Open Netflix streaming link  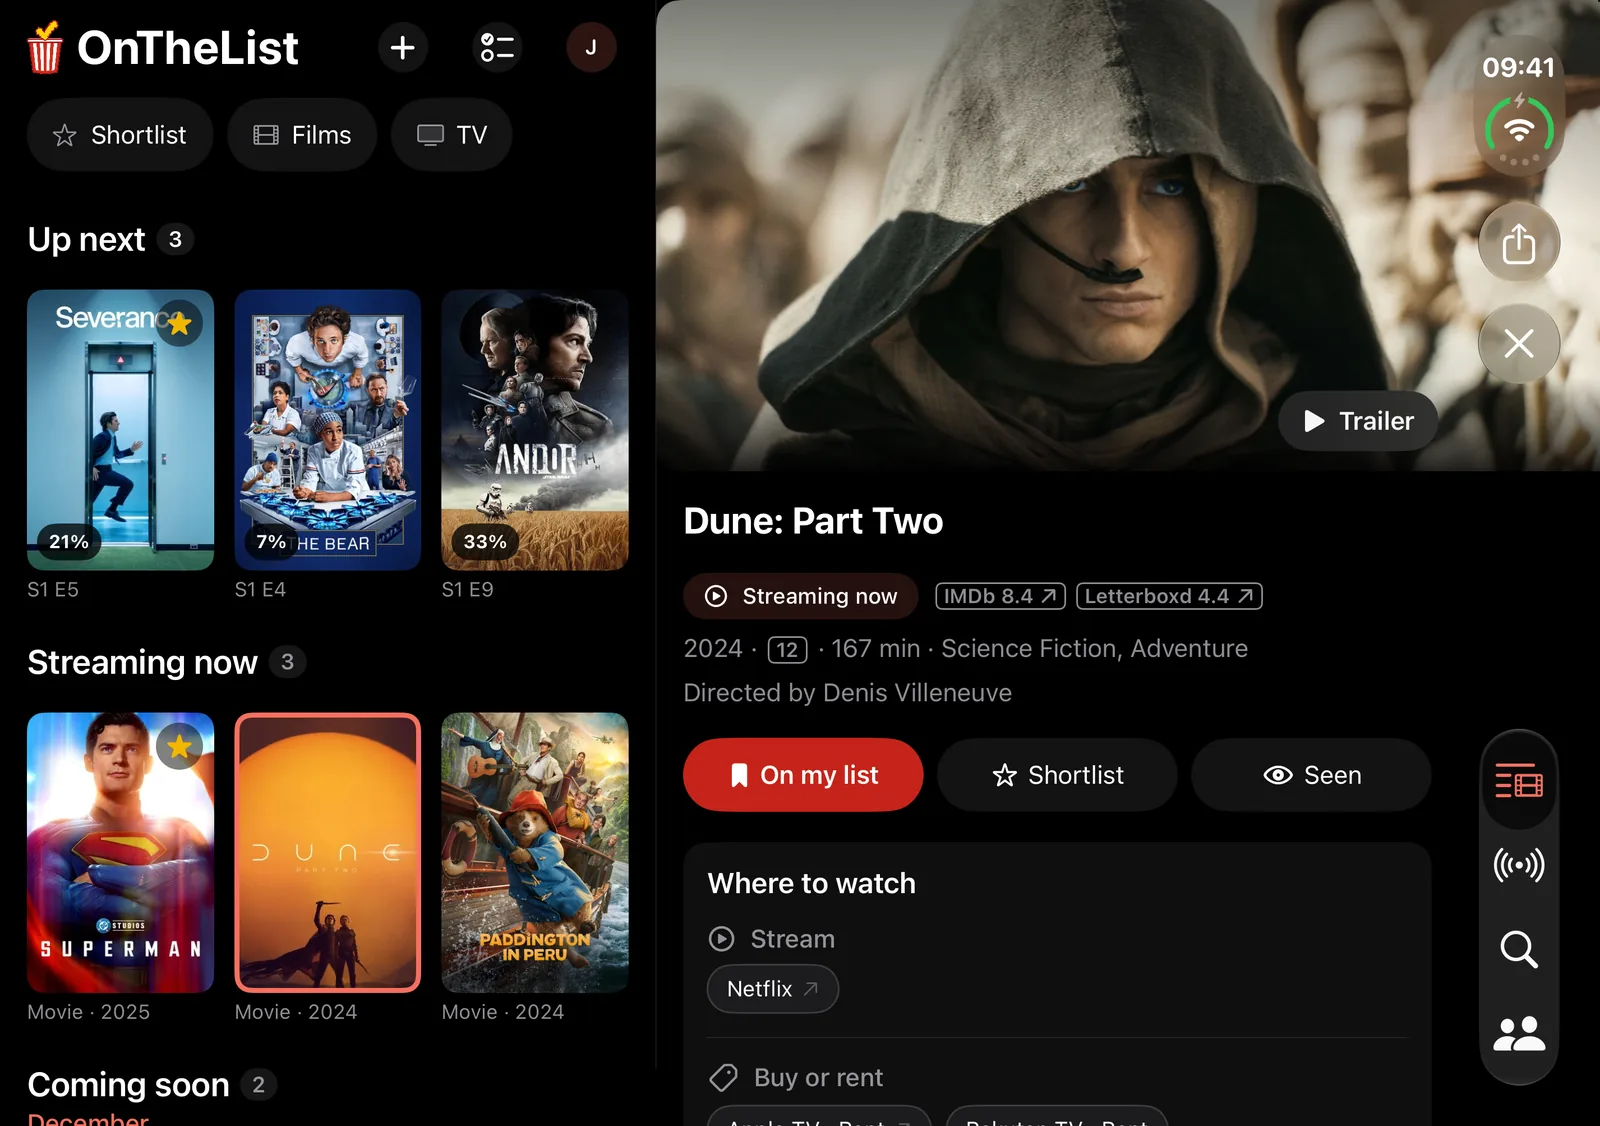point(772,989)
